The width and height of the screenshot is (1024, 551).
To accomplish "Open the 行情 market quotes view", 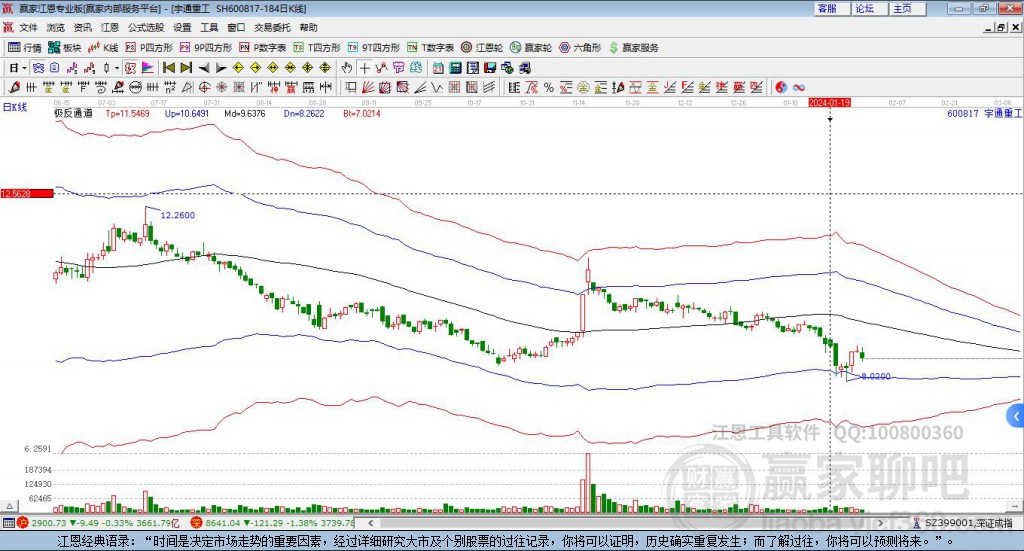I will (x=24, y=48).
